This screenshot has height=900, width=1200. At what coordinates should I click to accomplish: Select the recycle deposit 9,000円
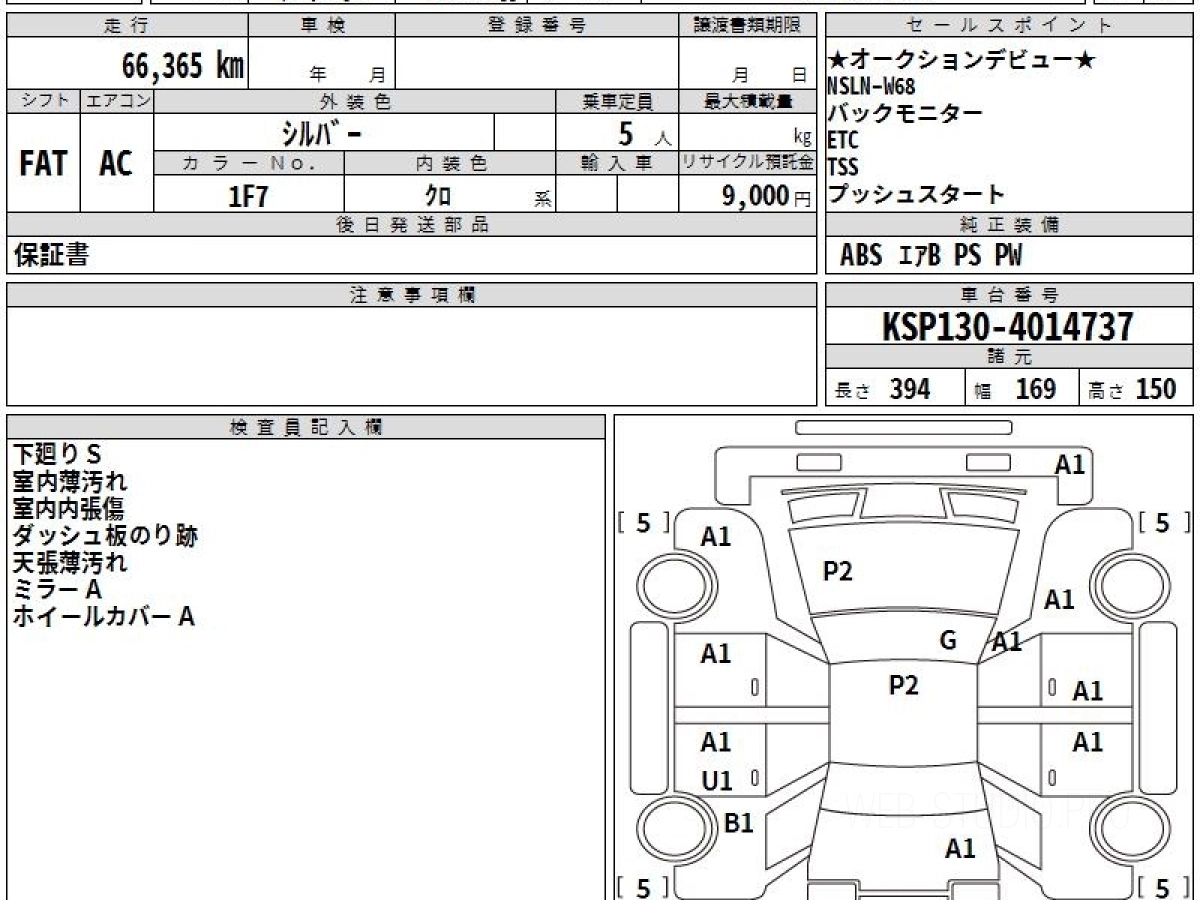tap(767, 196)
